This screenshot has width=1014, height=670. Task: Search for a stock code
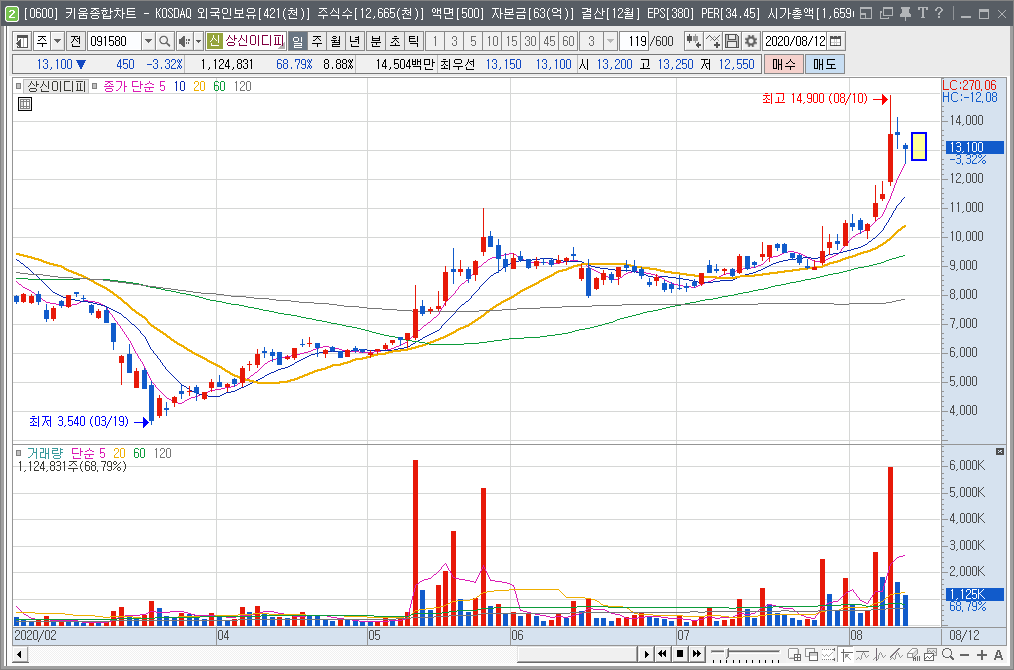165,41
